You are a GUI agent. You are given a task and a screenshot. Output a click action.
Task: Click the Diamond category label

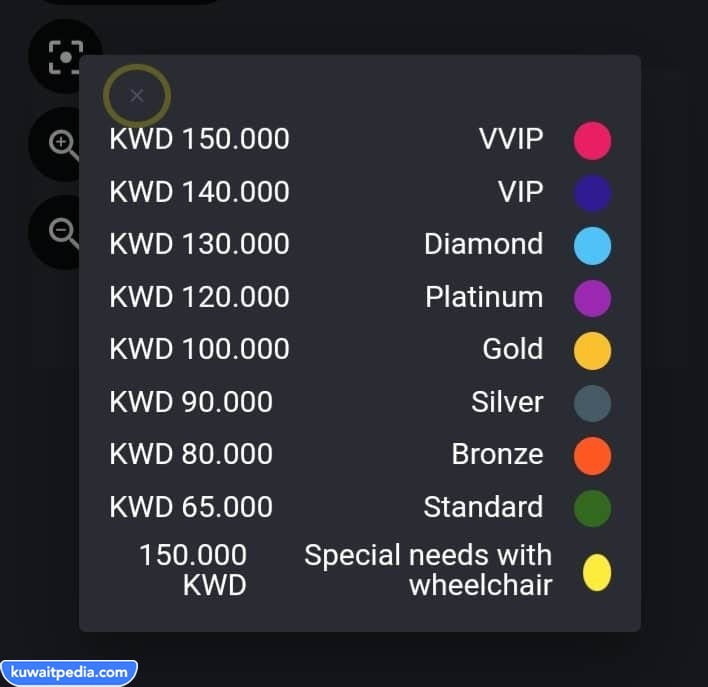click(483, 244)
